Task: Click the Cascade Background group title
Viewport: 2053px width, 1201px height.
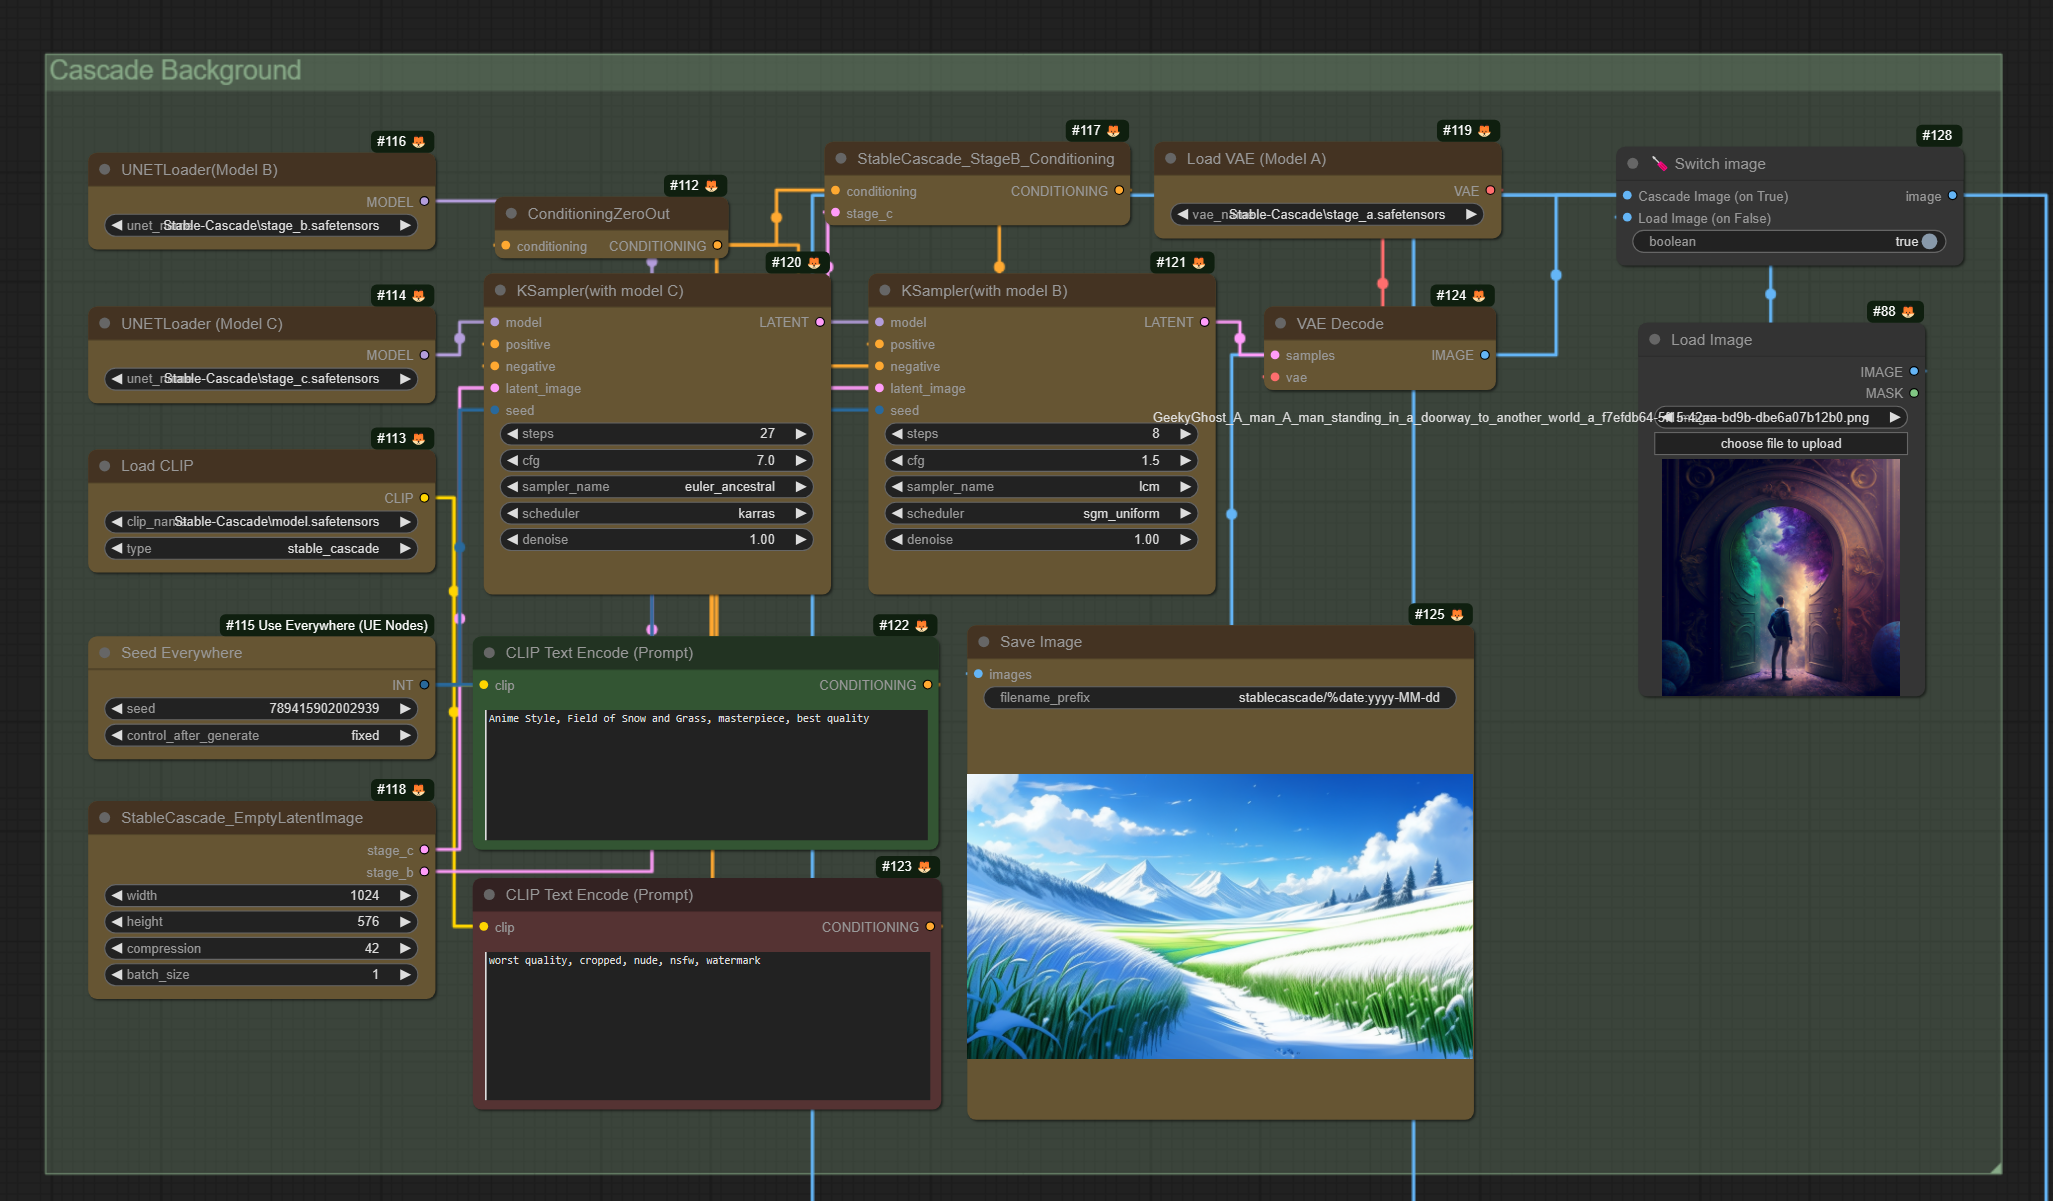Action: tap(175, 71)
